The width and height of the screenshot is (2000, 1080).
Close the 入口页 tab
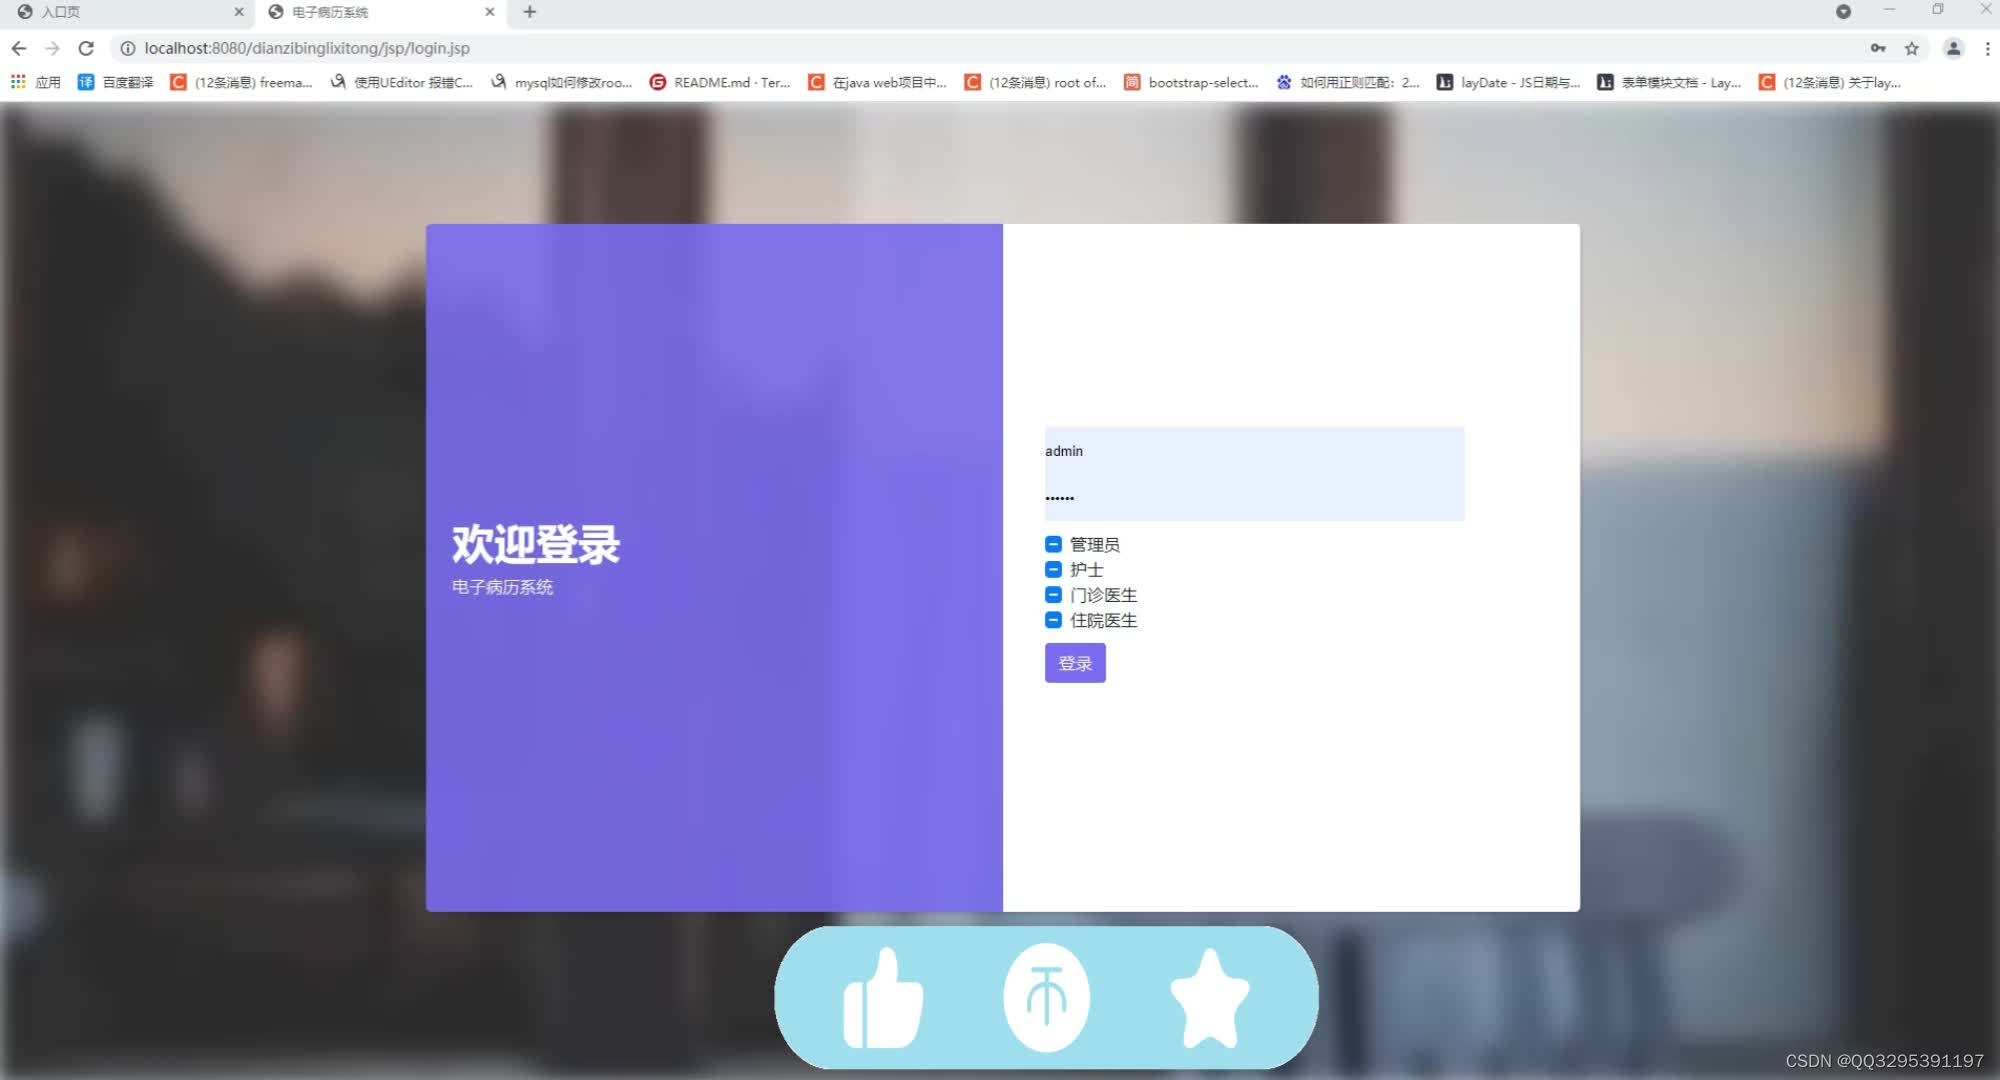coord(239,12)
